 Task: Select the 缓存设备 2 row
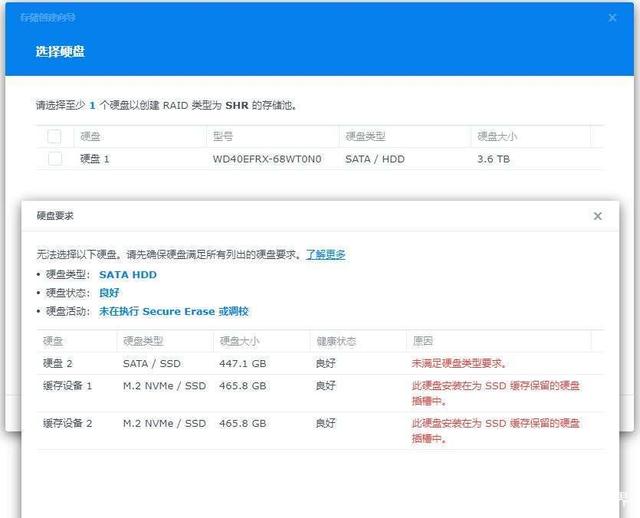(67, 423)
